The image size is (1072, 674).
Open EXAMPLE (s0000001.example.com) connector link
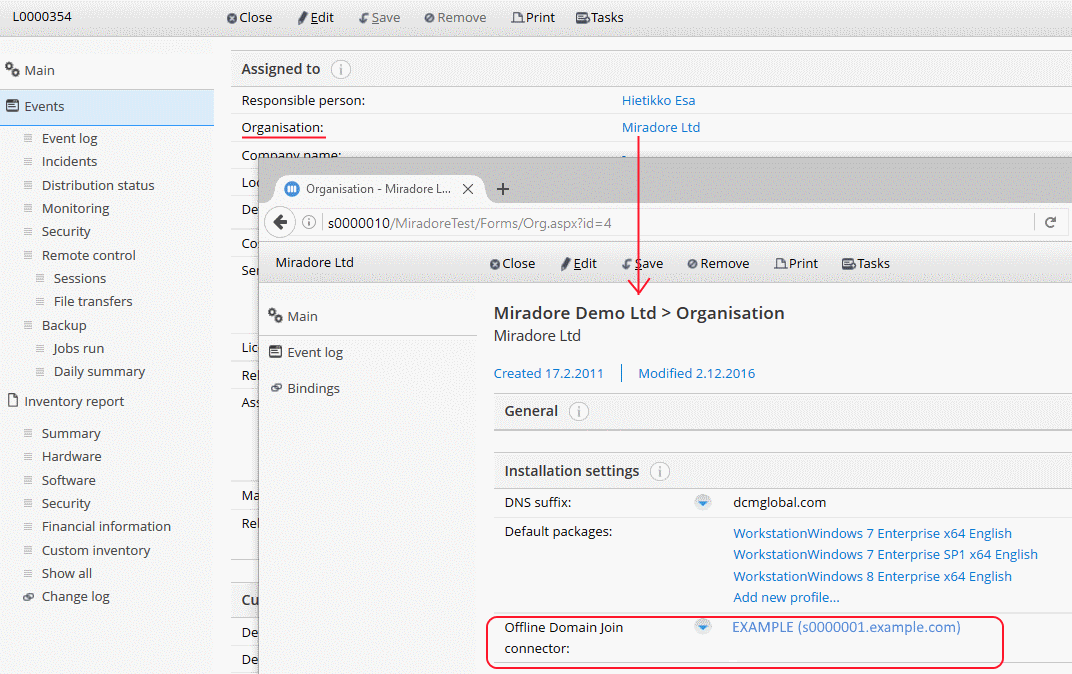[846, 627]
